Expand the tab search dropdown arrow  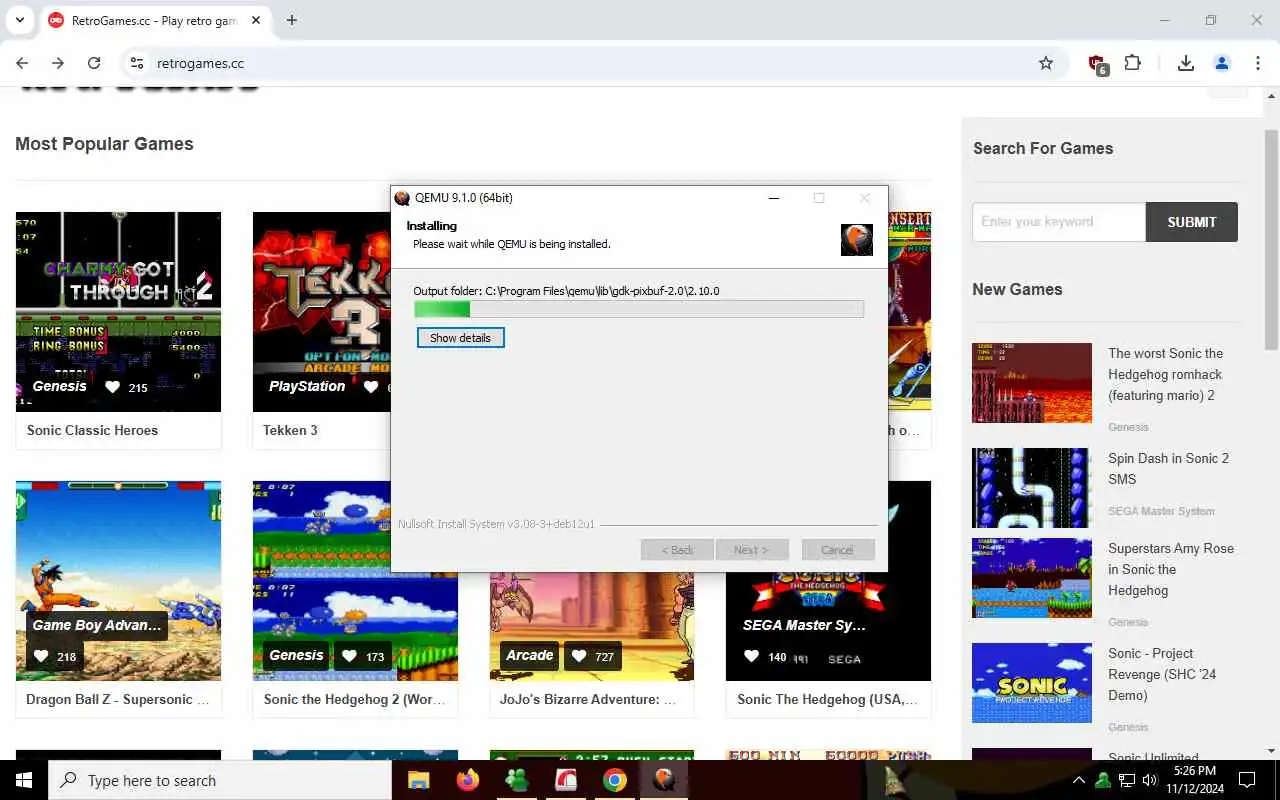[x=19, y=20]
